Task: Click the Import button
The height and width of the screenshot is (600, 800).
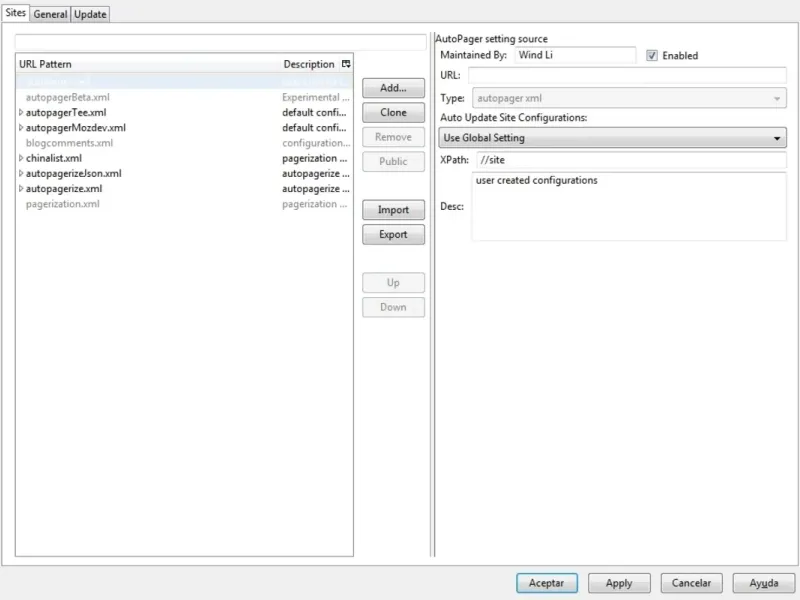Action: point(393,210)
